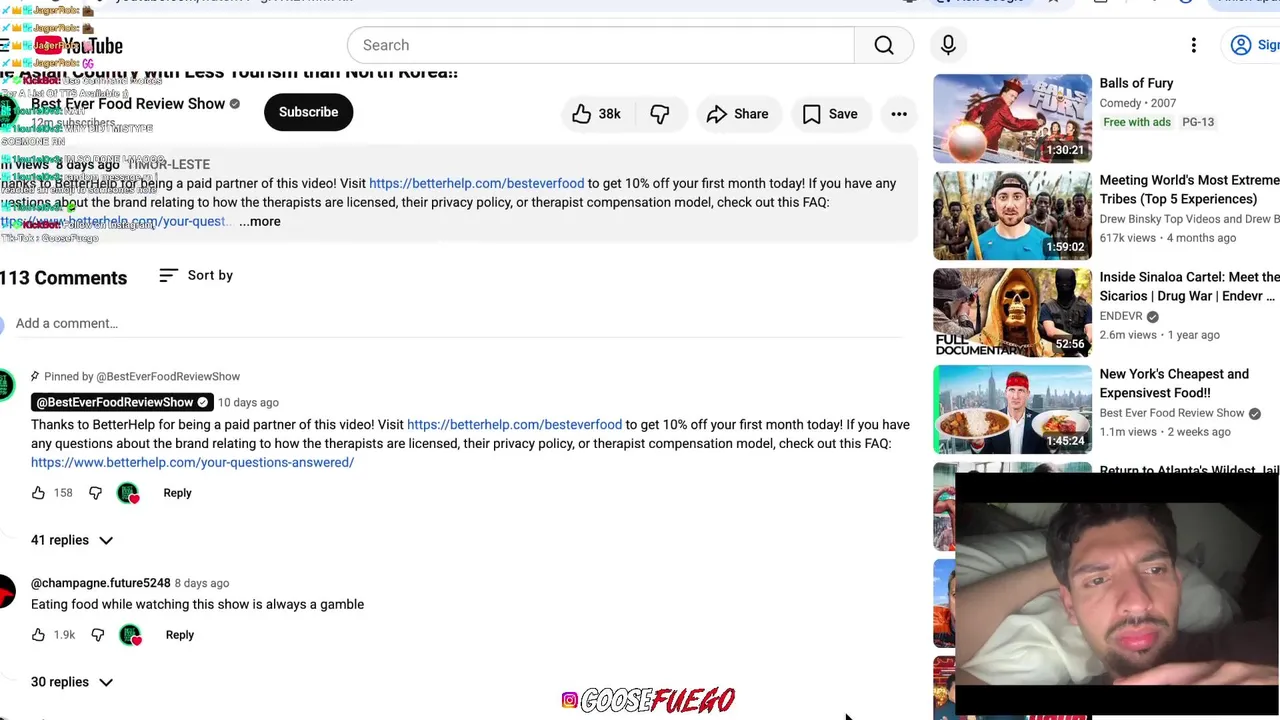This screenshot has height=720, width=1280.
Task: Like the champagne.future5248 comment
Action: (38, 635)
